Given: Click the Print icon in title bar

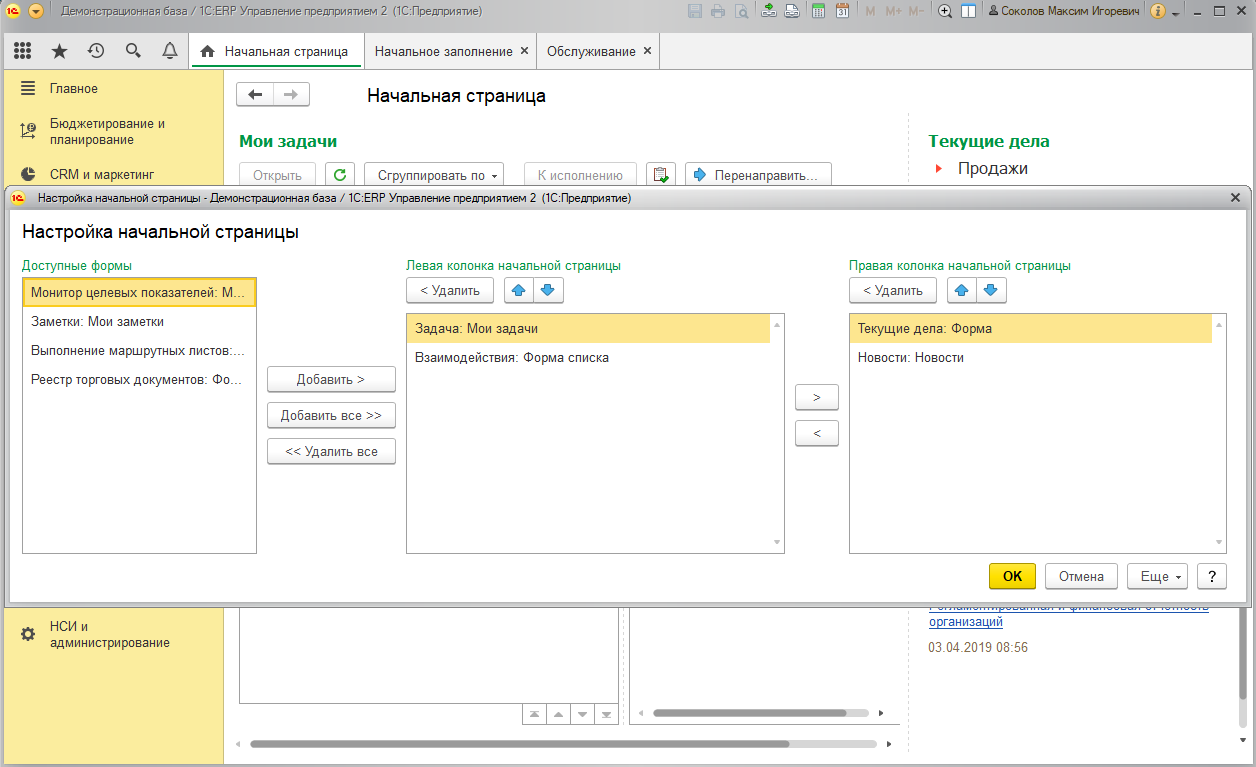Looking at the screenshot, I should [718, 11].
